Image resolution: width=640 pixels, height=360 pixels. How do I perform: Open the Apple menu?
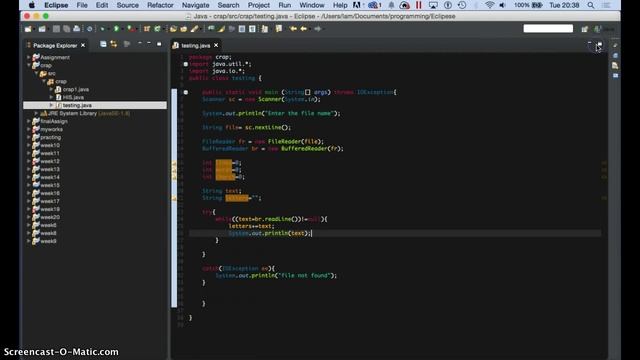(x=31, y=5)
